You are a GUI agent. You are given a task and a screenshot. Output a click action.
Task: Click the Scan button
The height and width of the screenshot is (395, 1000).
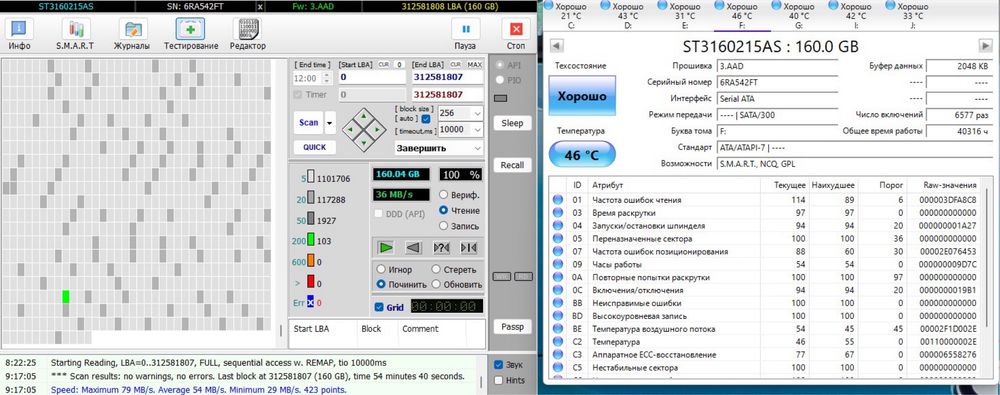click(309, 123)
